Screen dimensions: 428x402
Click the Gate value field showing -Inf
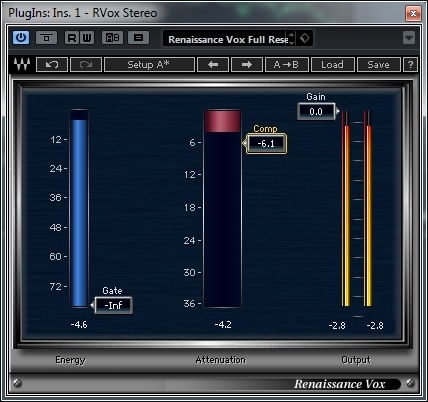tap(114, 305)
